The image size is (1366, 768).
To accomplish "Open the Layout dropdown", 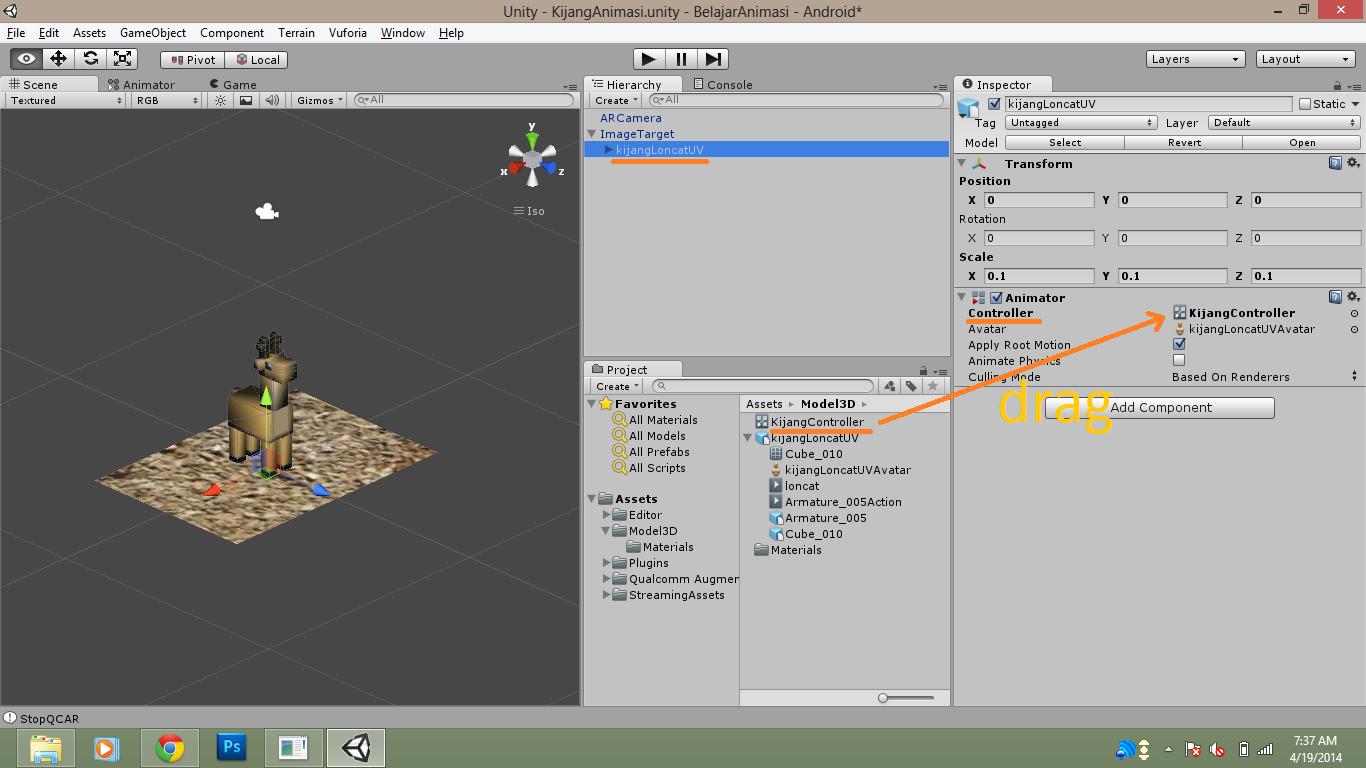I will click(x=1306, y=59).
